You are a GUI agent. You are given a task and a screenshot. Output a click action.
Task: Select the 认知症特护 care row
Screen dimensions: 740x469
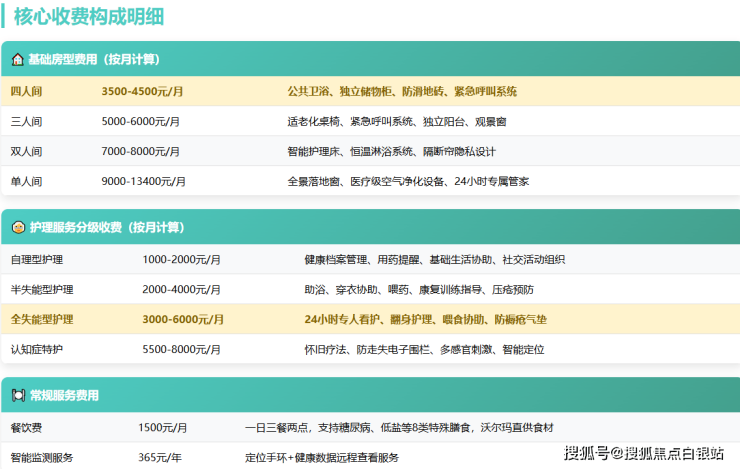pyautogui.click(x=36, y=349)
